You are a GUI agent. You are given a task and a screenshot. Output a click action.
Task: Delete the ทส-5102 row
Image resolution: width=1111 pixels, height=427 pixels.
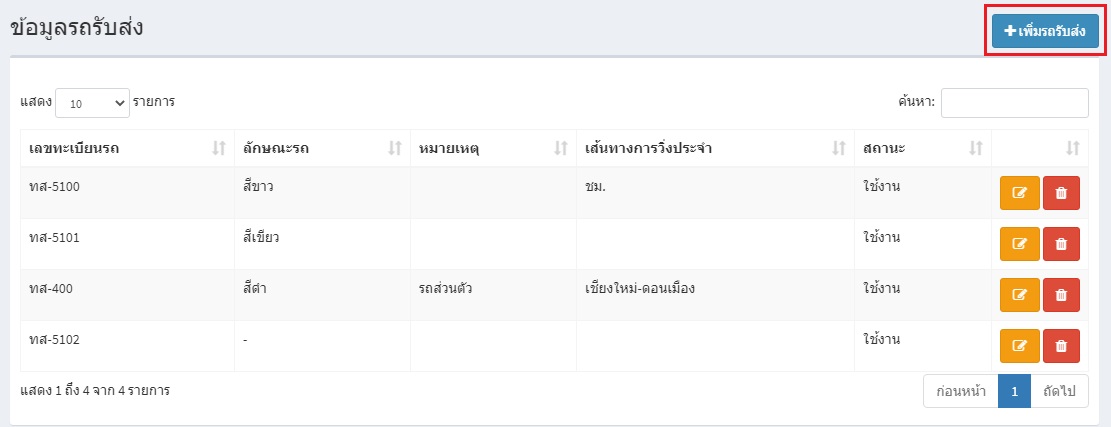pyautogui.click(x=1061, y=346)
